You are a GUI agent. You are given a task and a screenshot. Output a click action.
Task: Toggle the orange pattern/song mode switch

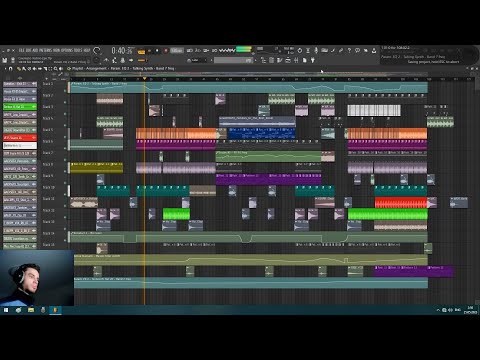click(x=141, y=52)
